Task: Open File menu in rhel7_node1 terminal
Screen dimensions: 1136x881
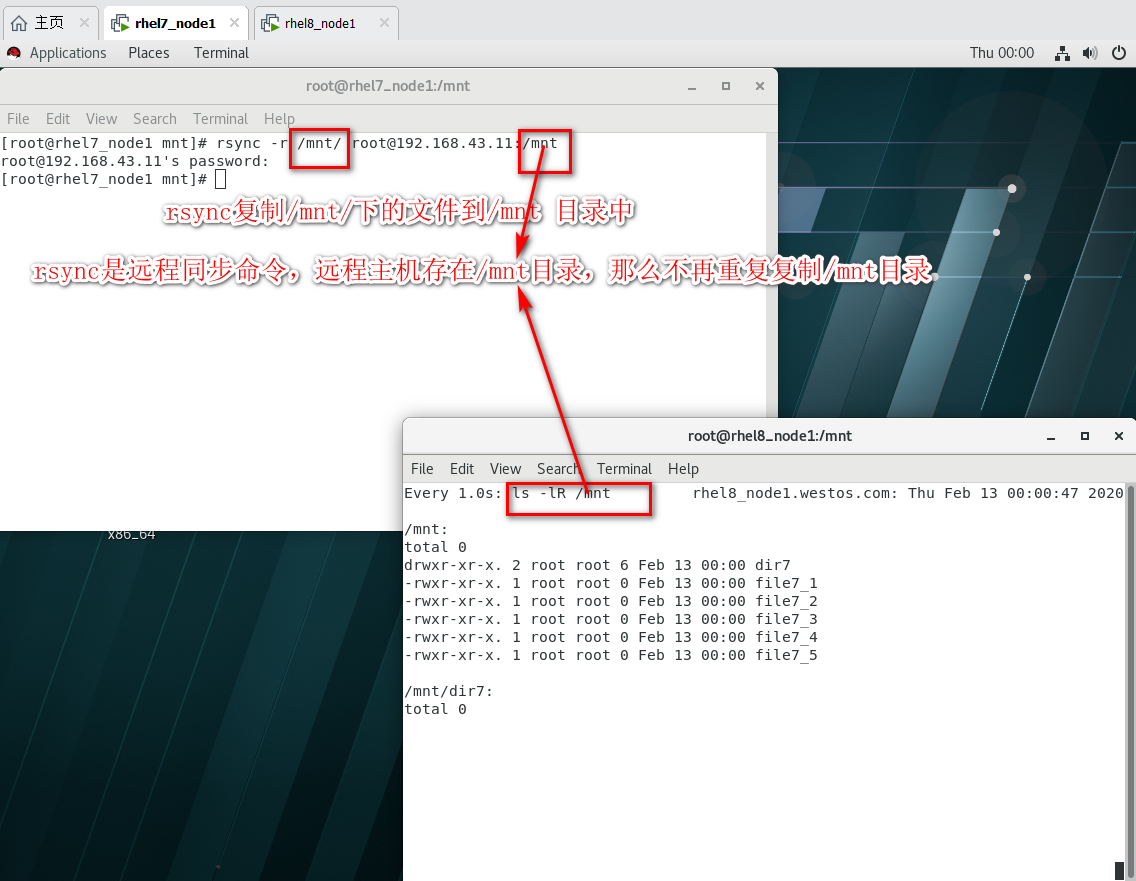Action: click(18, 119)
